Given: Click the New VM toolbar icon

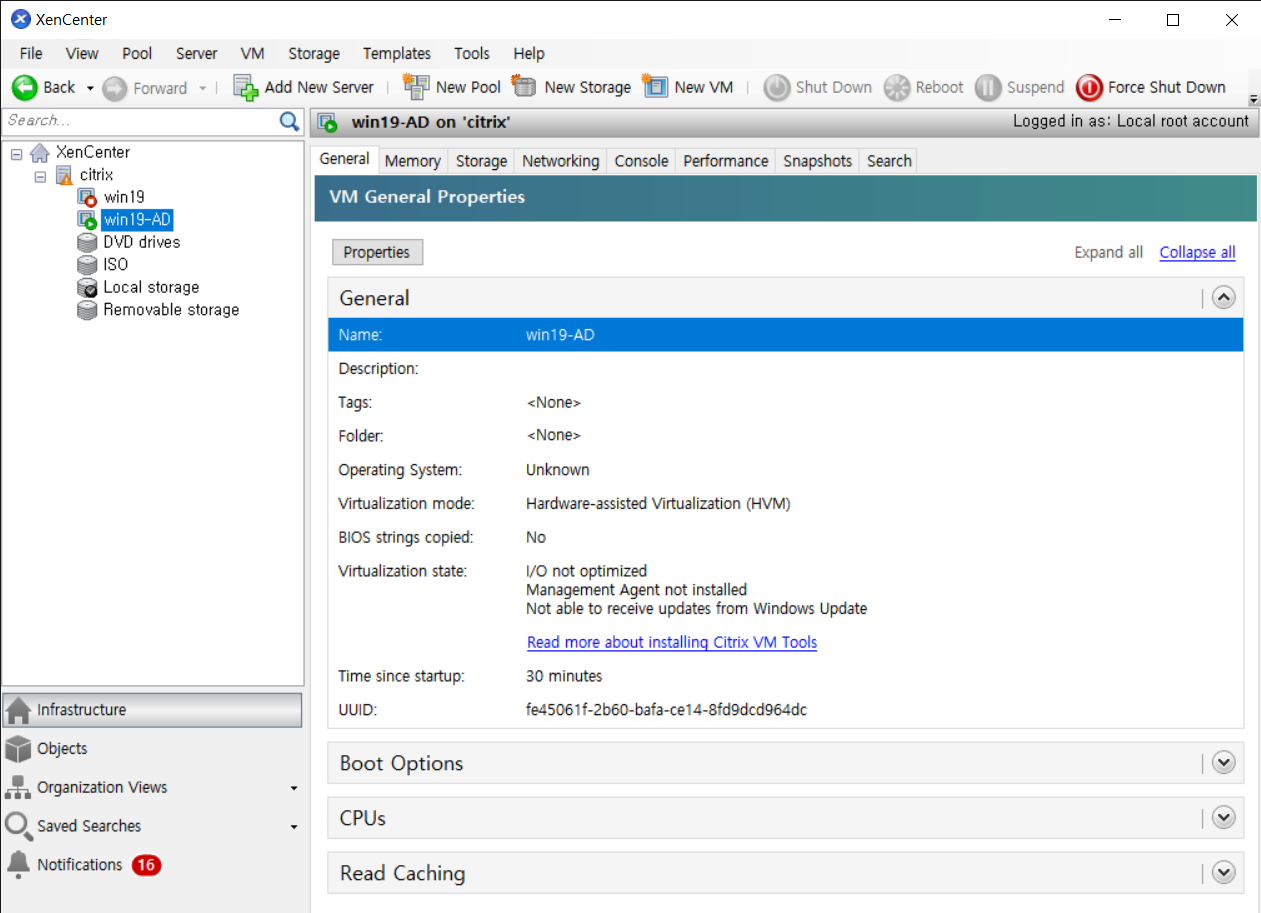Looking at the screenshot, I should [655, 87].
